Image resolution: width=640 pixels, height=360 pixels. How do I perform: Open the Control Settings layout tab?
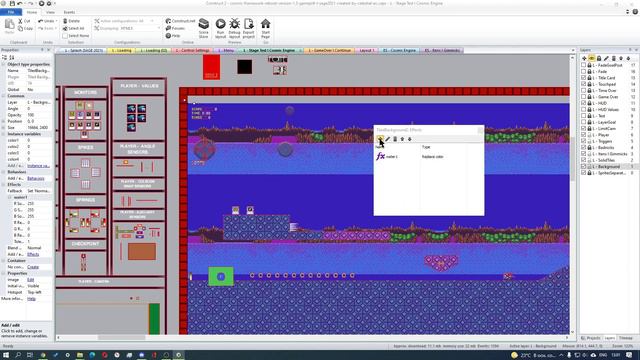tap(193, 51)
